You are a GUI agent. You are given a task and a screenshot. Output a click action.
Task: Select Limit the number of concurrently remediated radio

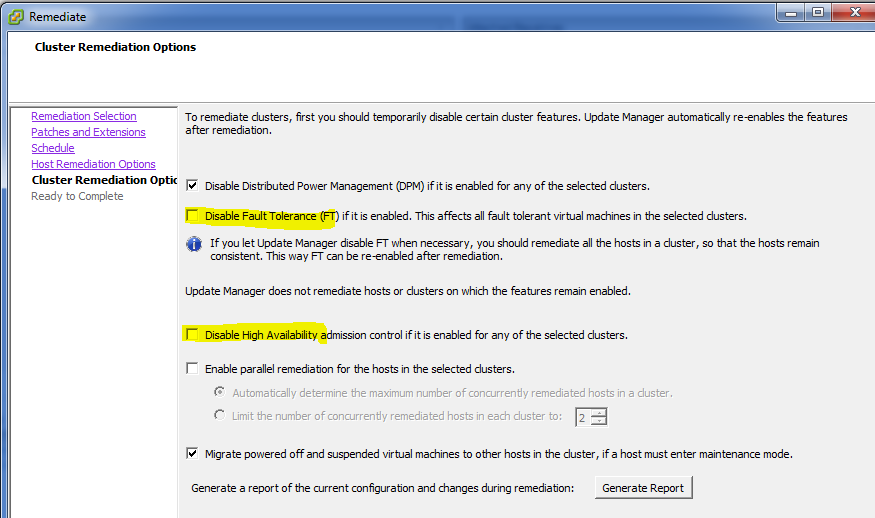point(220,415)
